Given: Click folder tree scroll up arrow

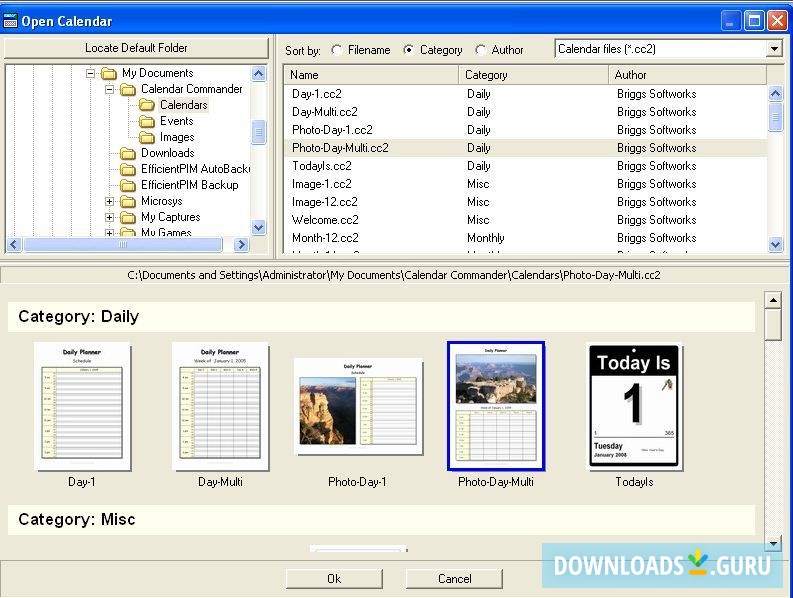Looking at the screenshot, I should tap(258, 74).
